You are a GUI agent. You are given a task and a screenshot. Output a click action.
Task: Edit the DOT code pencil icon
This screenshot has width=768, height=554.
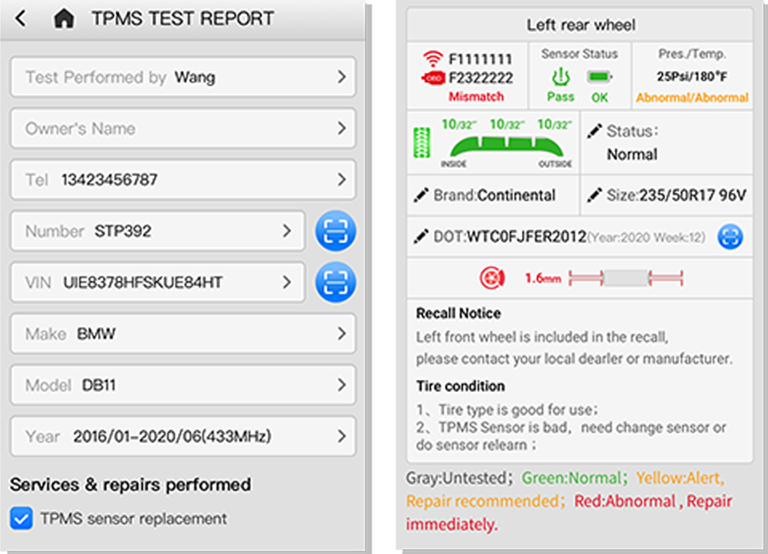[x=421, y=237]
